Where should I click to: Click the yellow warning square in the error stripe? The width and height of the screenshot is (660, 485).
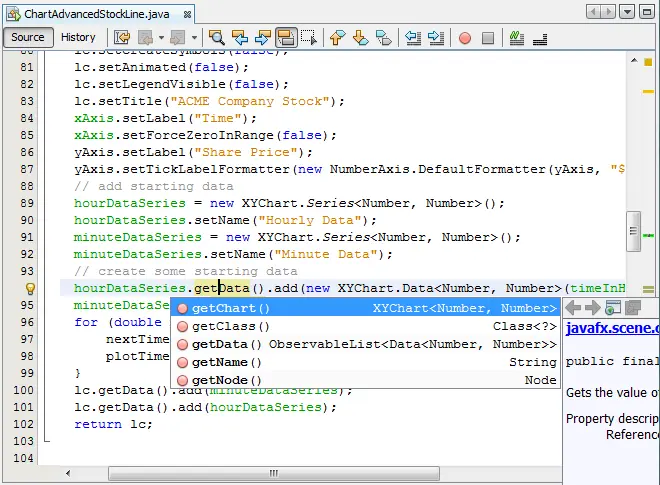[648, 62]
